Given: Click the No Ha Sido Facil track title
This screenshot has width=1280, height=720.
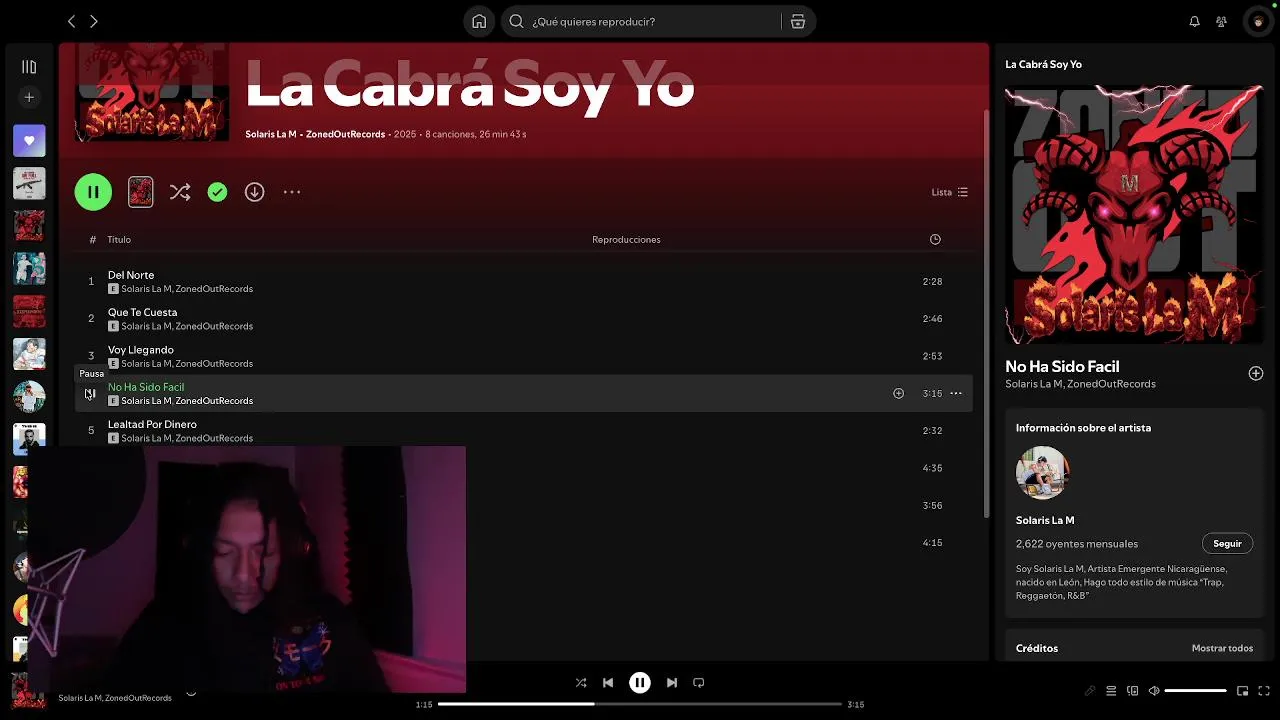Looking at the screenshot, I should [146, 387].
